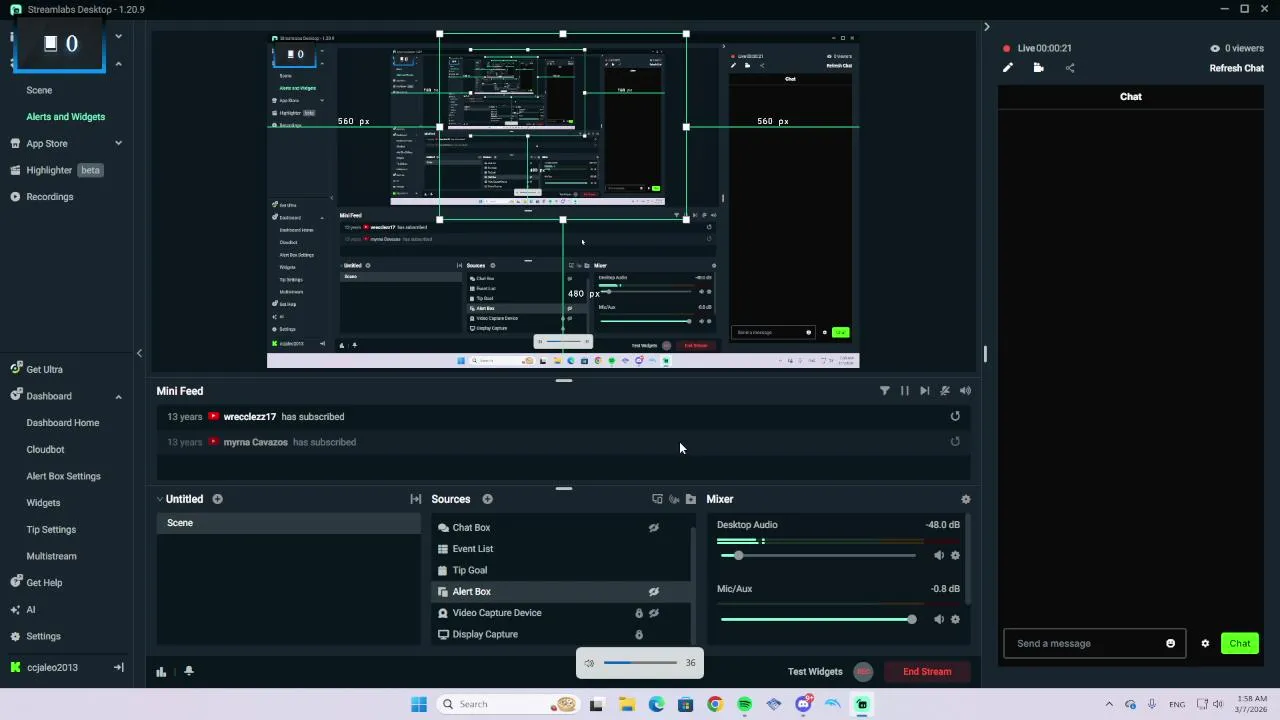Show the hidden Alert Box source

654,591
